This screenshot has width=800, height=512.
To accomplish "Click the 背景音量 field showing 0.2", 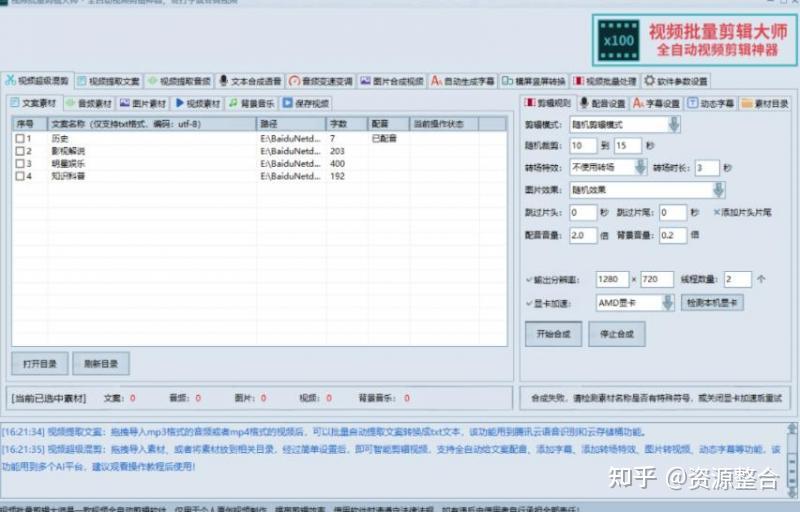I will point(672,235).
